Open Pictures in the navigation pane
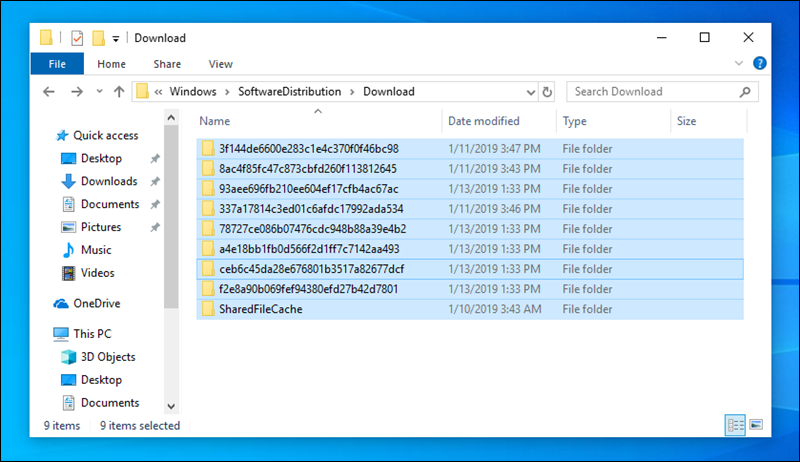The height and width of the screenshot is (462, 800). [x=91, y=227]
